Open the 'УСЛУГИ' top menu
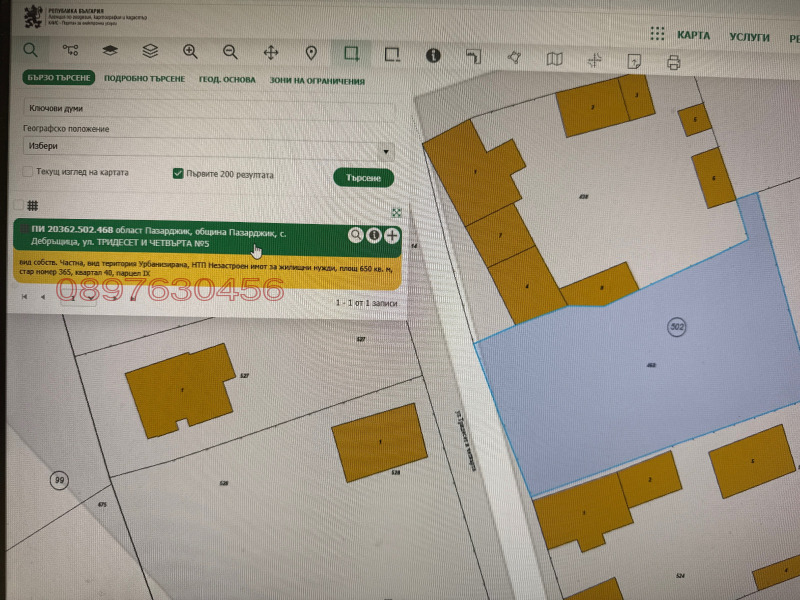 [749, 36]
